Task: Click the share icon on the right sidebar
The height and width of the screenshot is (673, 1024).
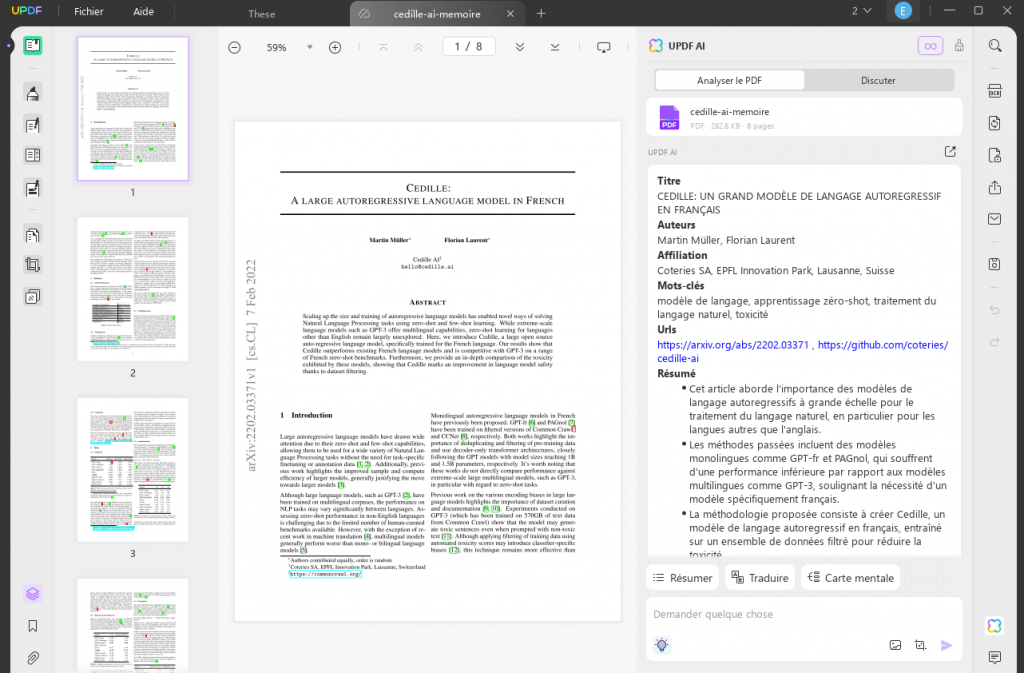Action: 995,187
